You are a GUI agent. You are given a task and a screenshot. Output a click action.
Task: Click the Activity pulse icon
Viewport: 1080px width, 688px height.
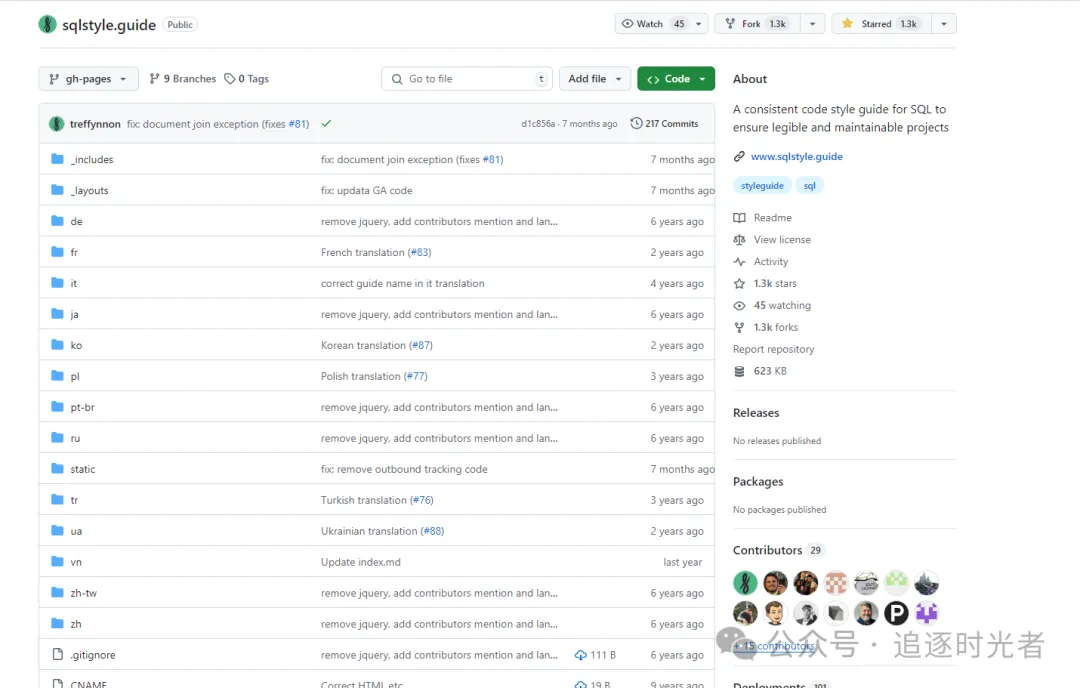click(x=739, y=262)
